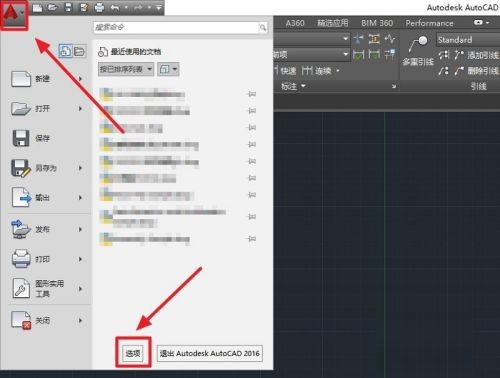Switch to the A360 ribbon tab
This screenshot has height=378, width=500.
pos(295,23)
